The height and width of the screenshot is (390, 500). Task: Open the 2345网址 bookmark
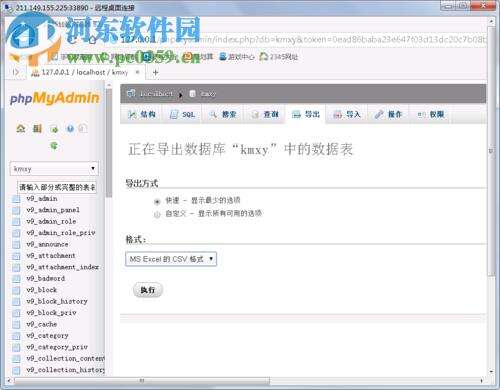(x=279, y=57)
